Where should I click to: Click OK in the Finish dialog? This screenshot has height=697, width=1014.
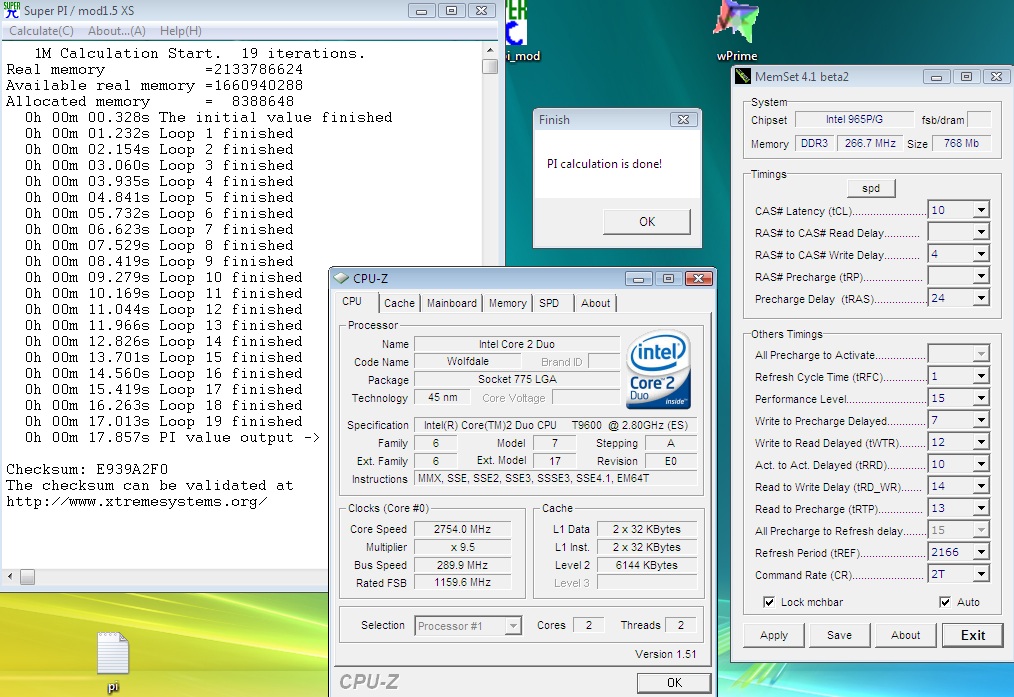pos(647,222)
